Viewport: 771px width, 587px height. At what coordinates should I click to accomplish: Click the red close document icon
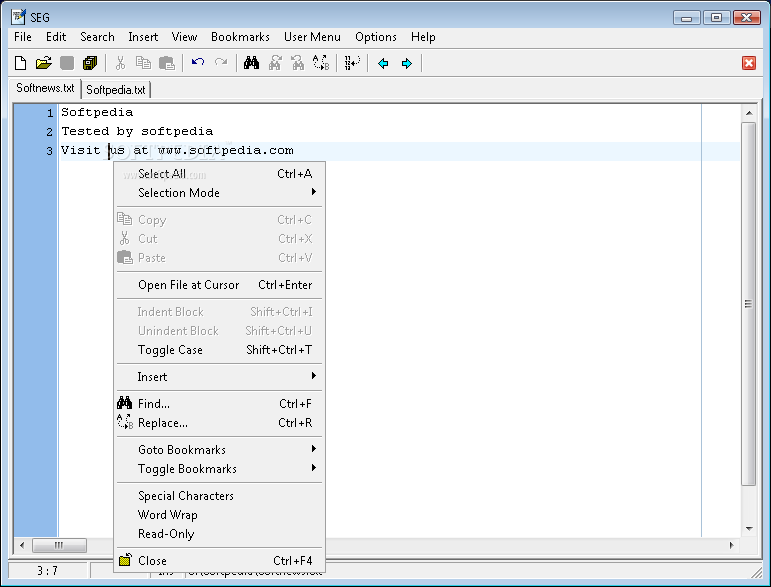(x=749, y=63)
